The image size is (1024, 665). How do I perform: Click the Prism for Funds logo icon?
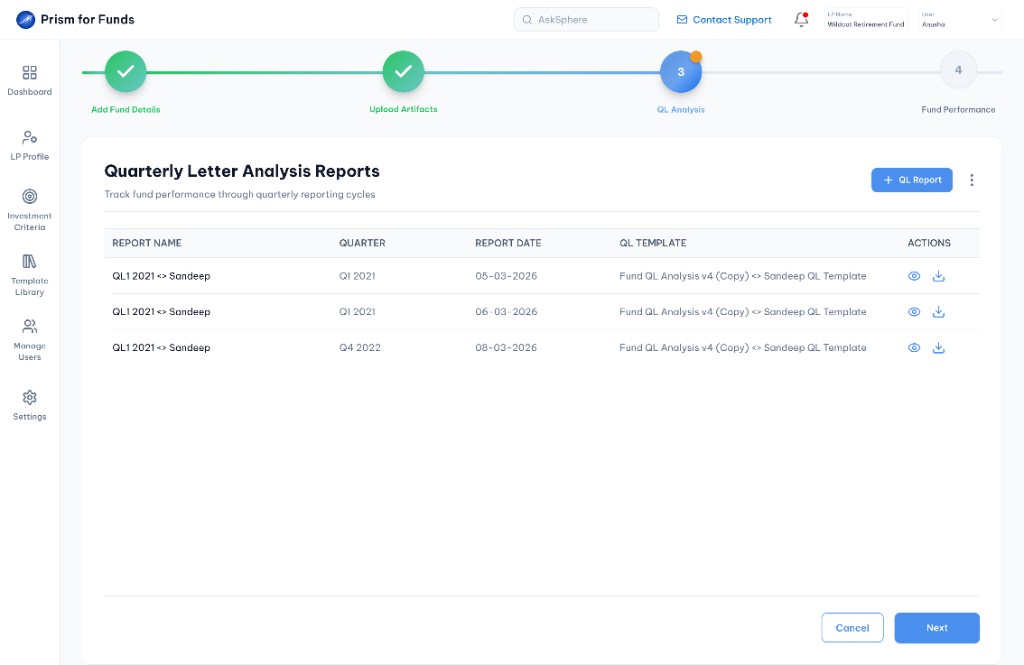coord(25,20)
